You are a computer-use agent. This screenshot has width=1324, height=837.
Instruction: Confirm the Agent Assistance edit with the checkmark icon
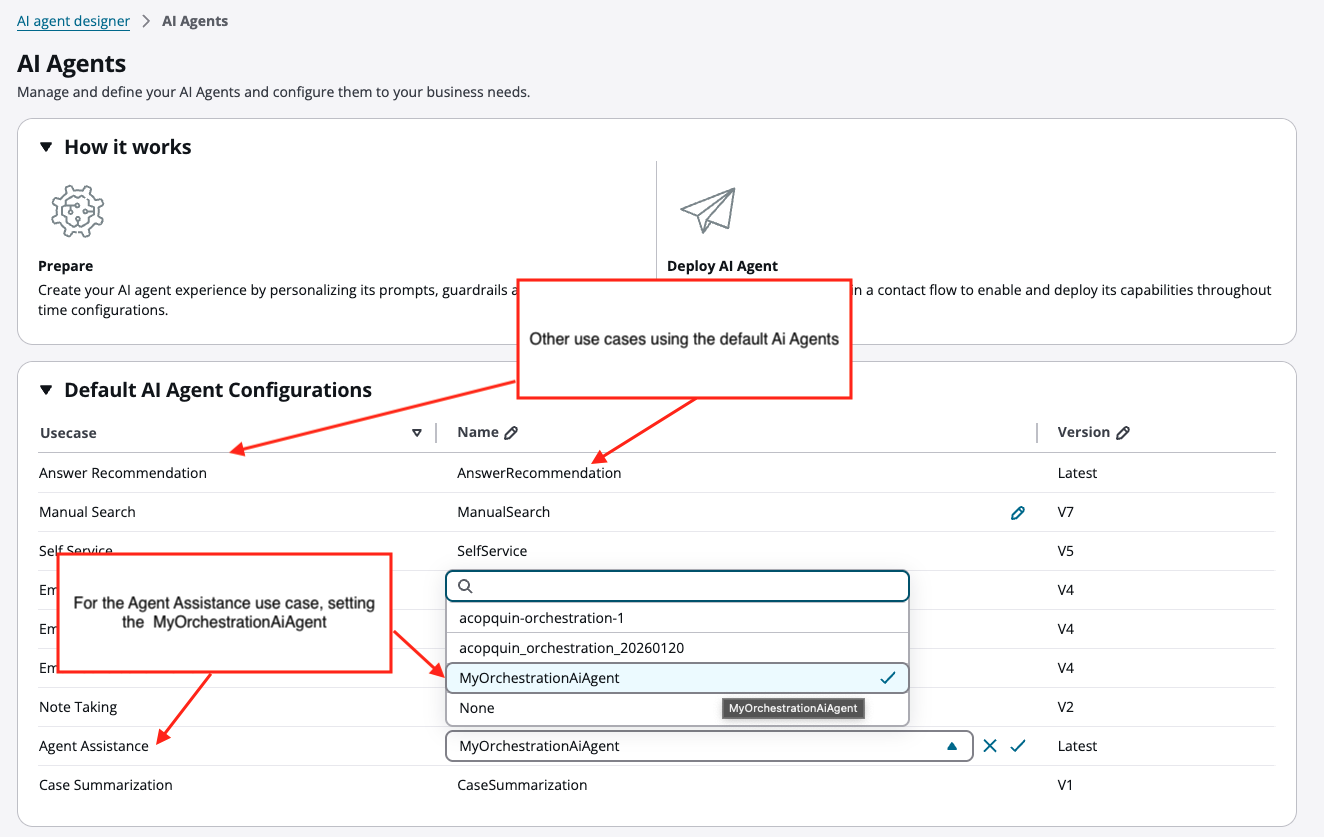[1017, 745]
